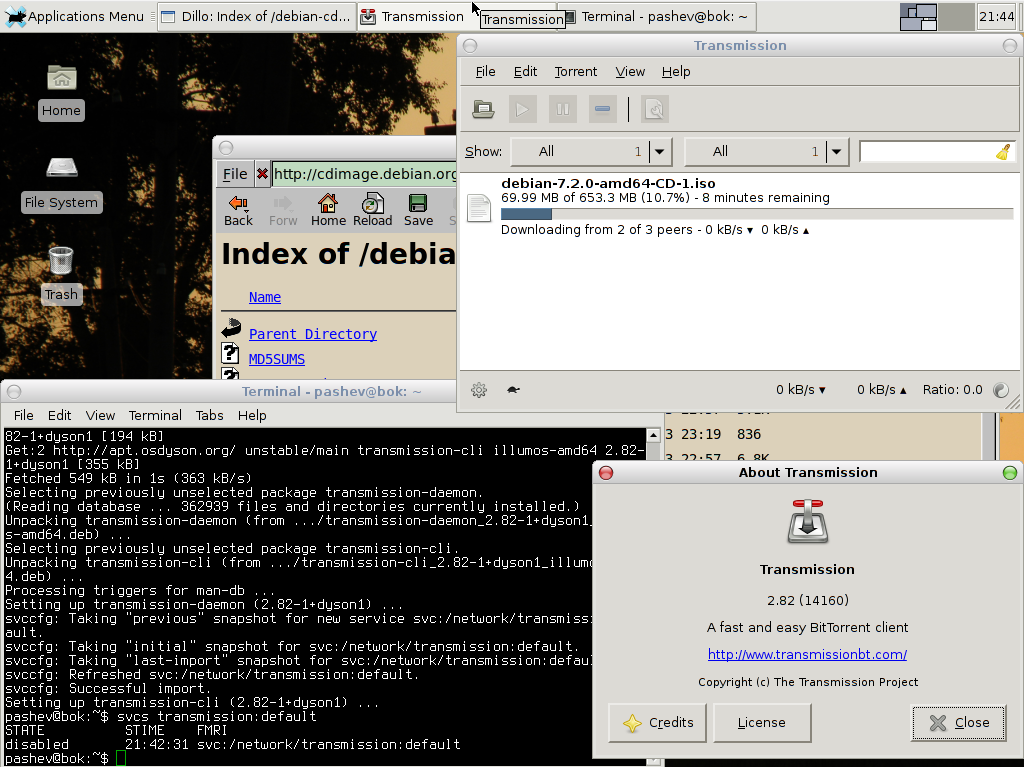Click the terminal scrollbar up arrow

tap(653, 435)
